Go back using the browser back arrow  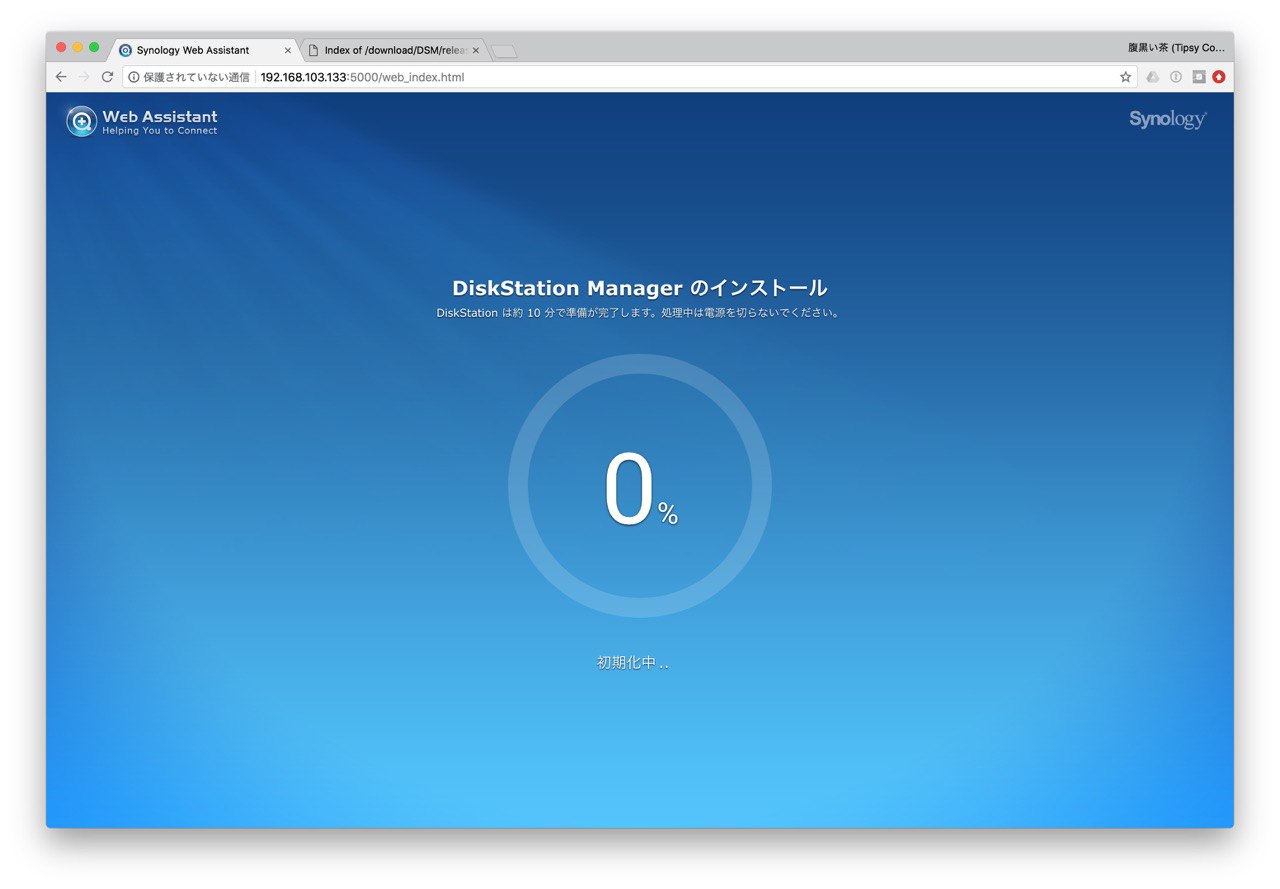pos(61,77)
